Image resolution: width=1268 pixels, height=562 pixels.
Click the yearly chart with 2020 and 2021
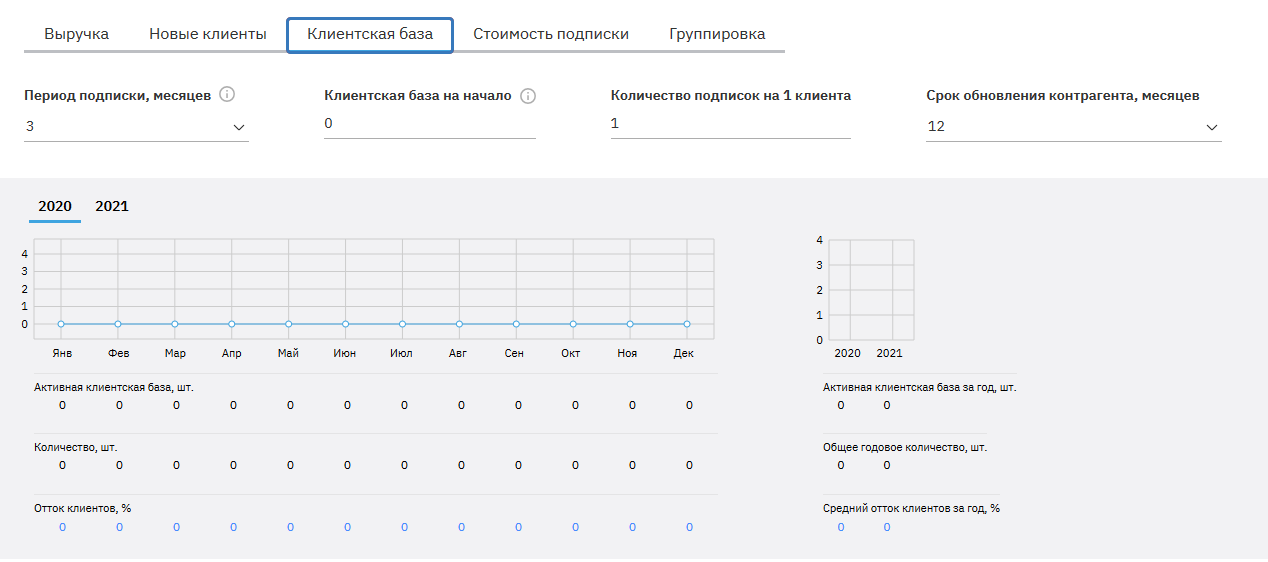[x=870, y=290]
